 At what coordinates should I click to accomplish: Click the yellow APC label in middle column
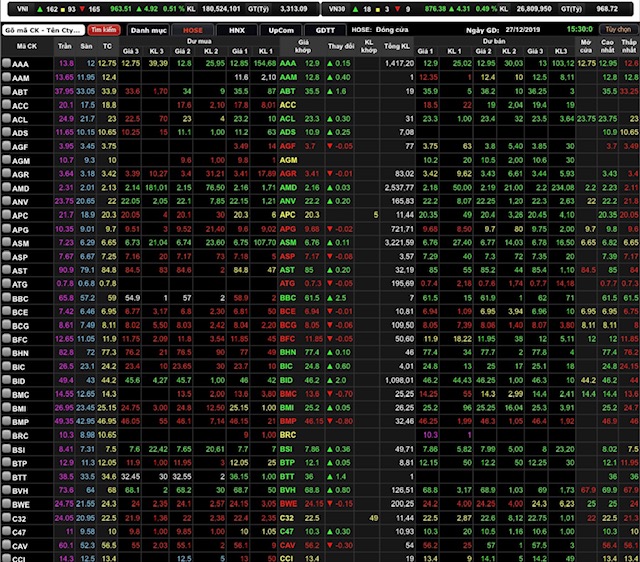(287, 215)
